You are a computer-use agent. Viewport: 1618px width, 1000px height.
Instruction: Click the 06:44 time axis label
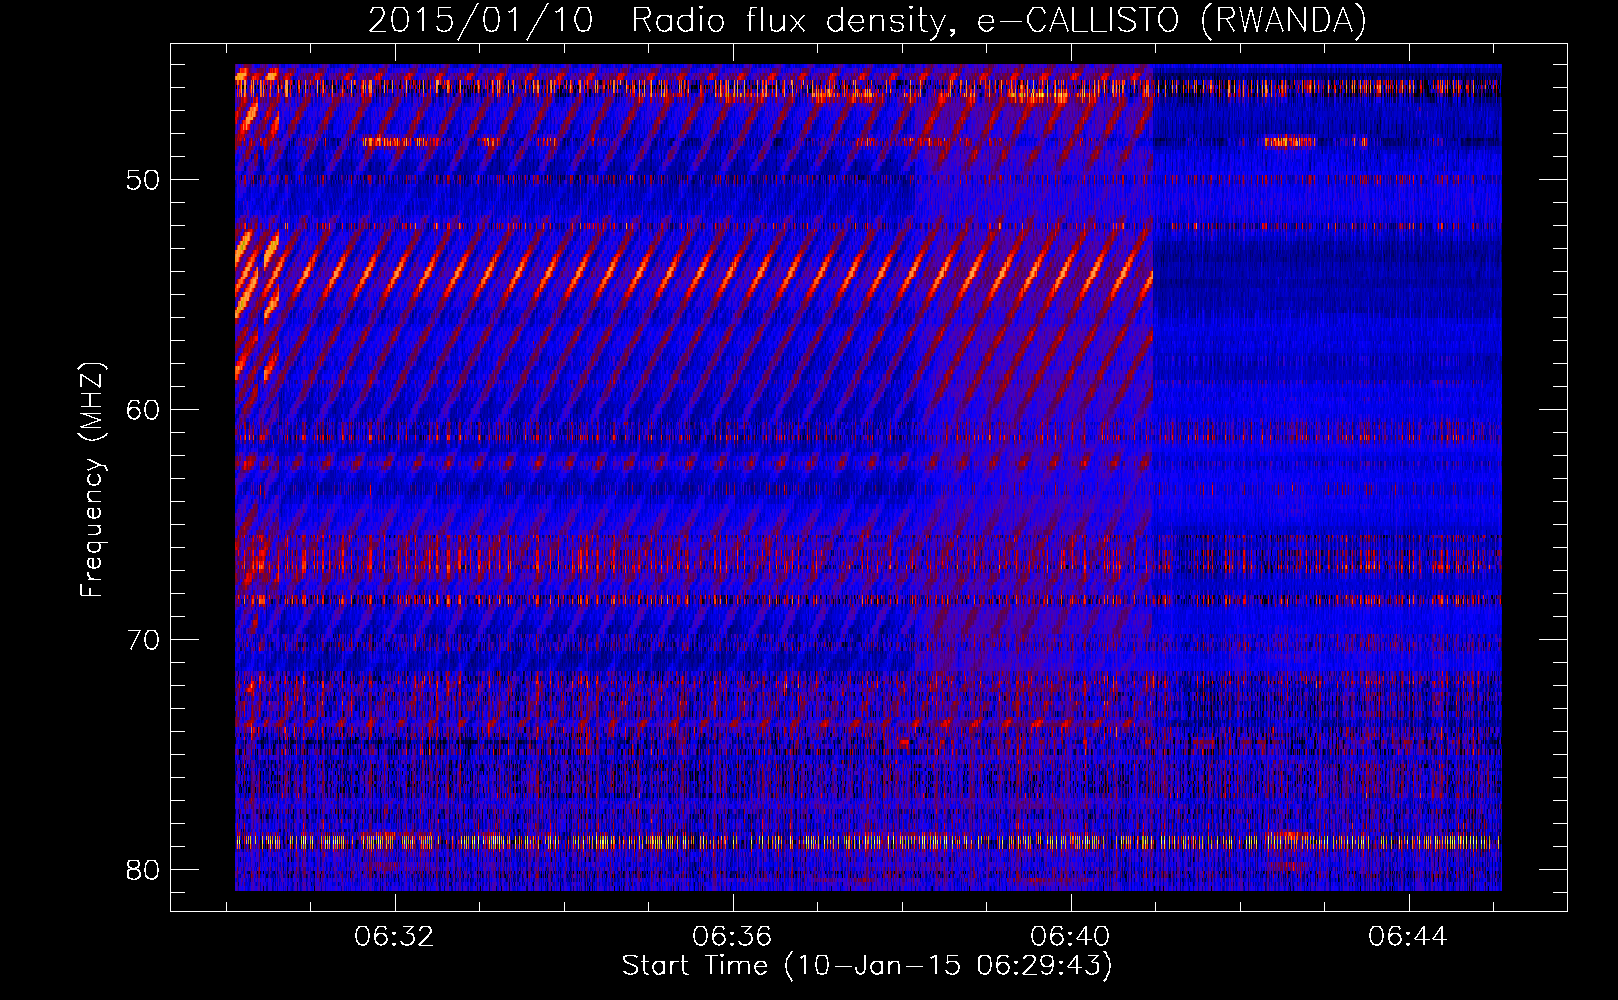[1409, 937]
